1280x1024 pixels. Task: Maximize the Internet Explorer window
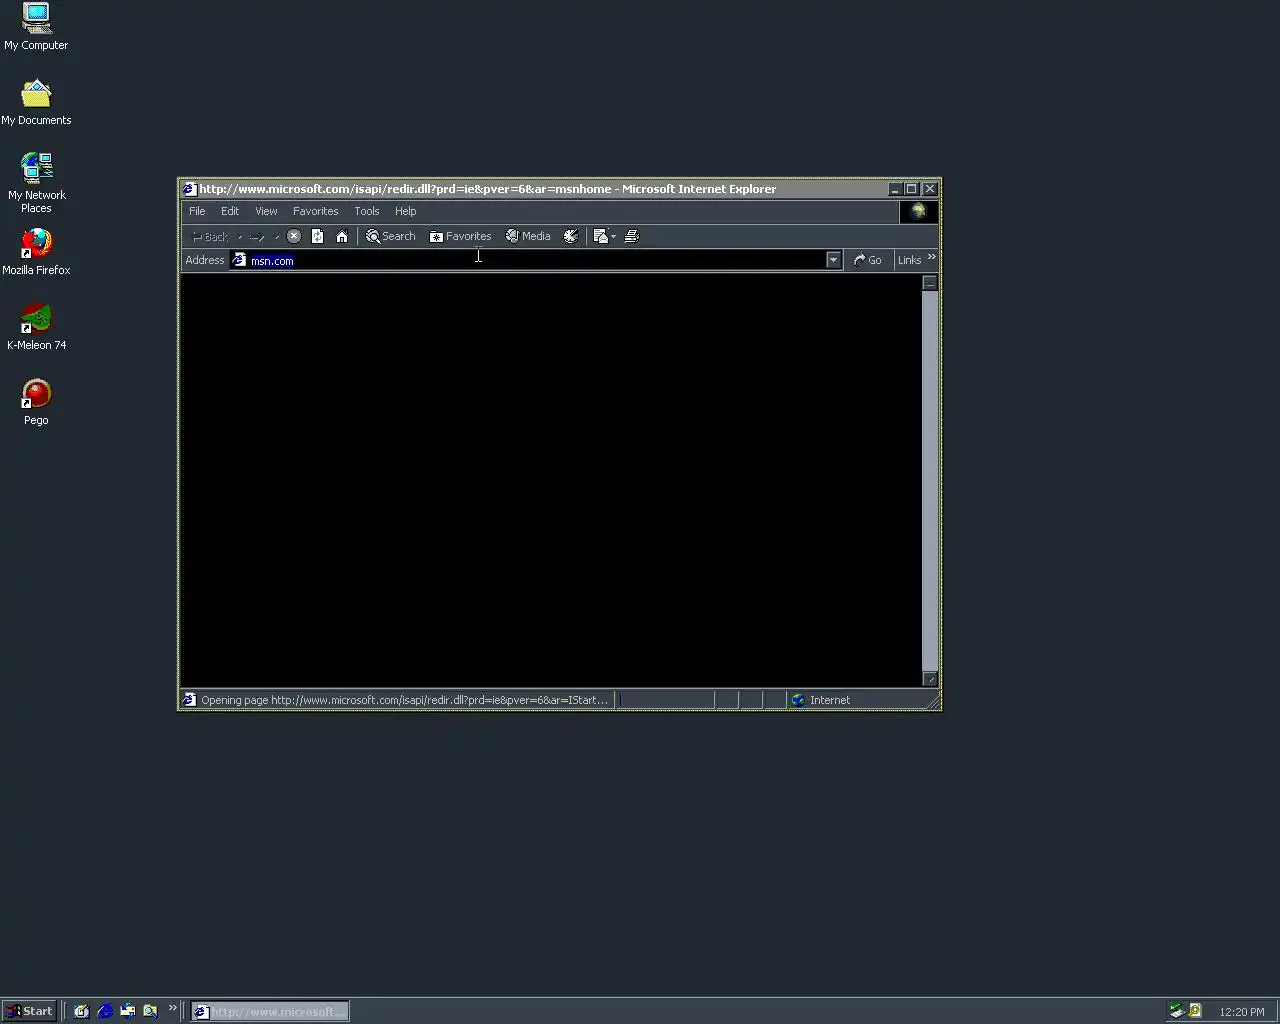[912, 189]
